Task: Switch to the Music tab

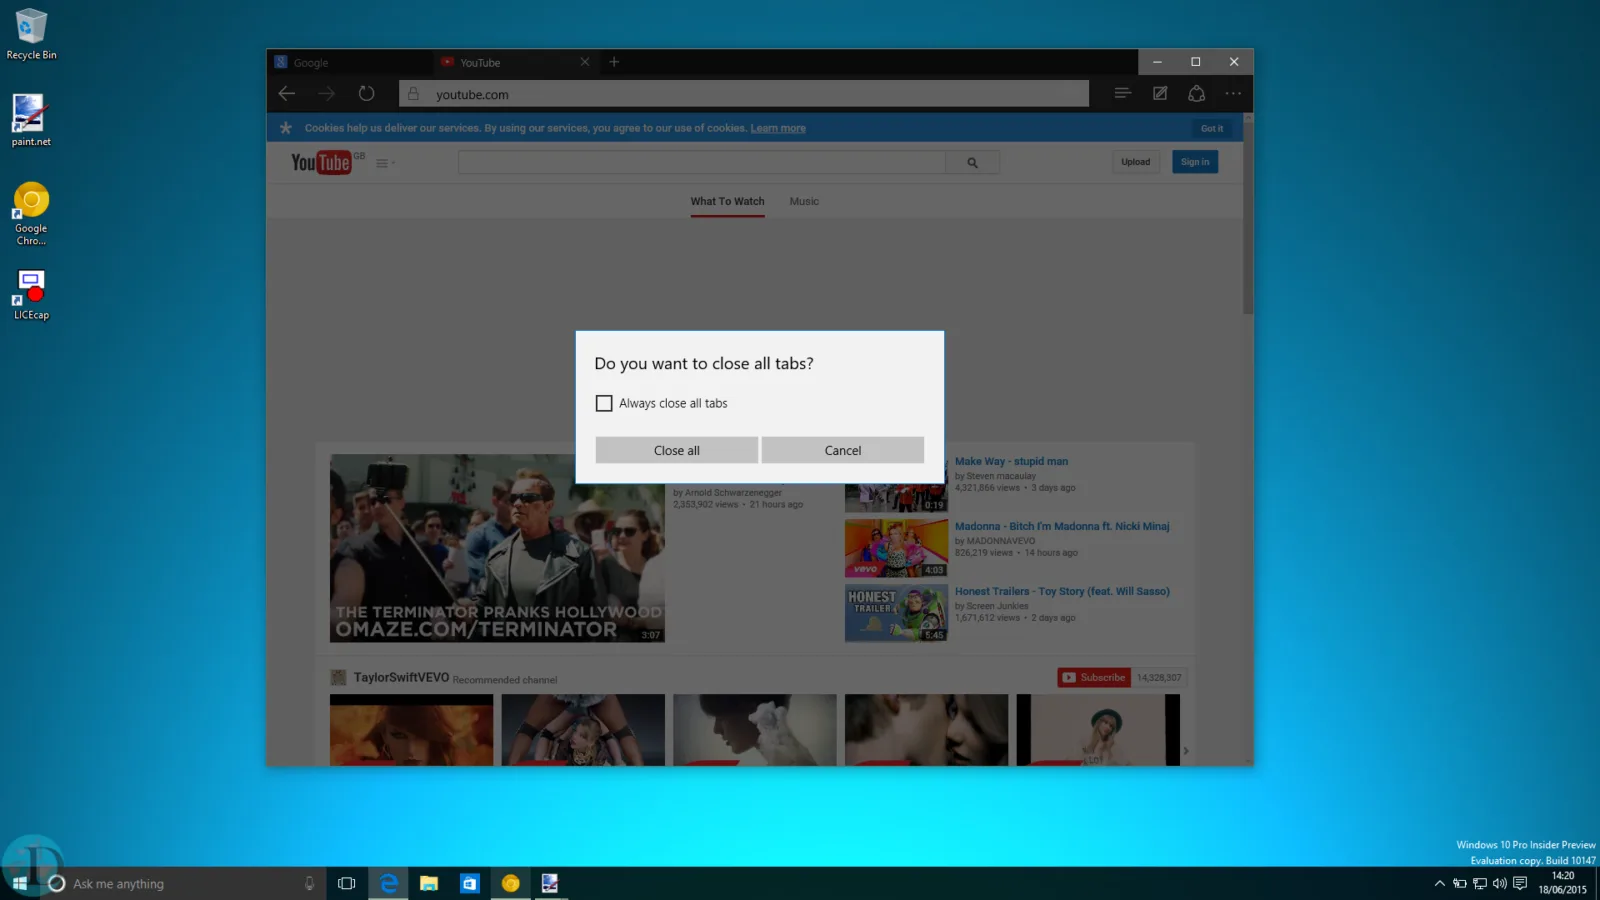Action: [x=804, y=201]
